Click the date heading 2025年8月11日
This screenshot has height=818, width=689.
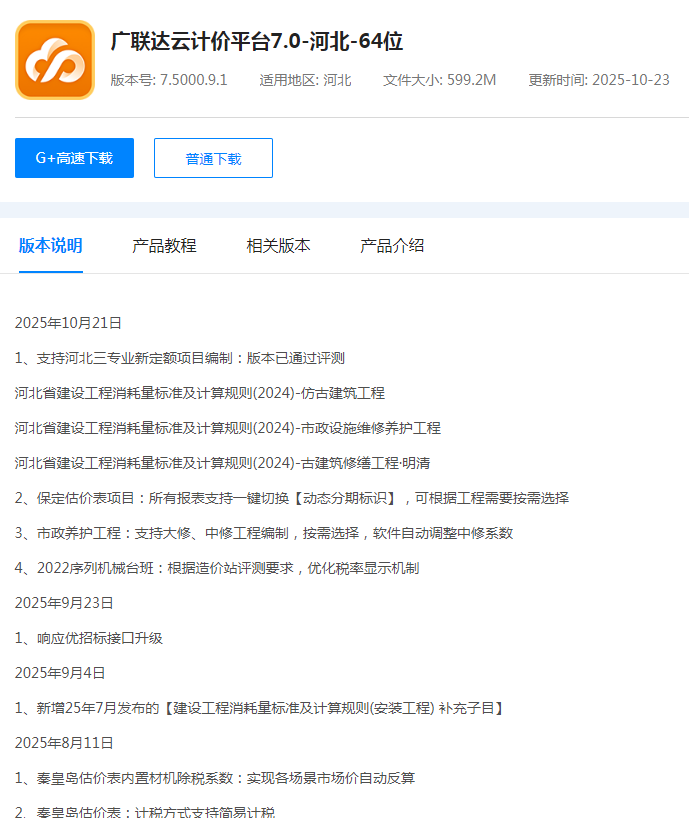point(64,742)
